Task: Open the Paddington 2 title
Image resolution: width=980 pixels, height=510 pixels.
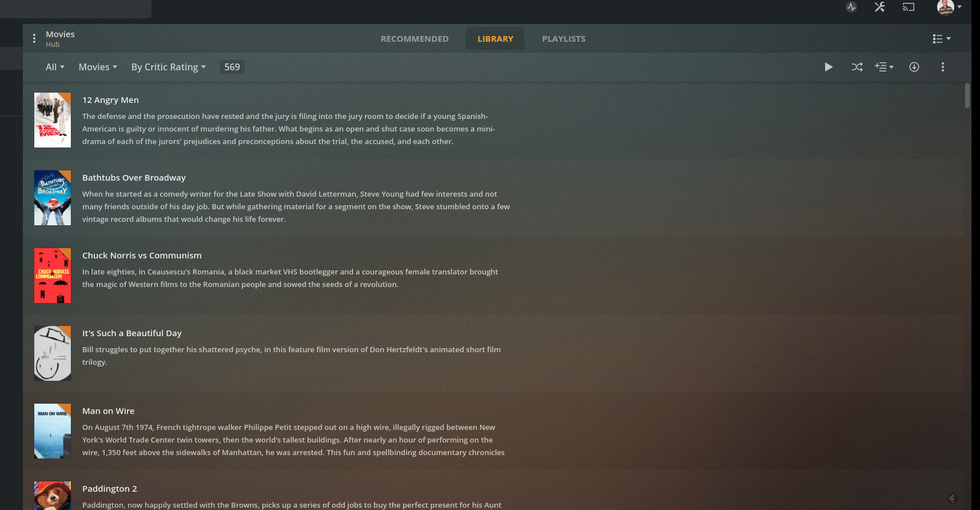Action: [x=109, y=489]
